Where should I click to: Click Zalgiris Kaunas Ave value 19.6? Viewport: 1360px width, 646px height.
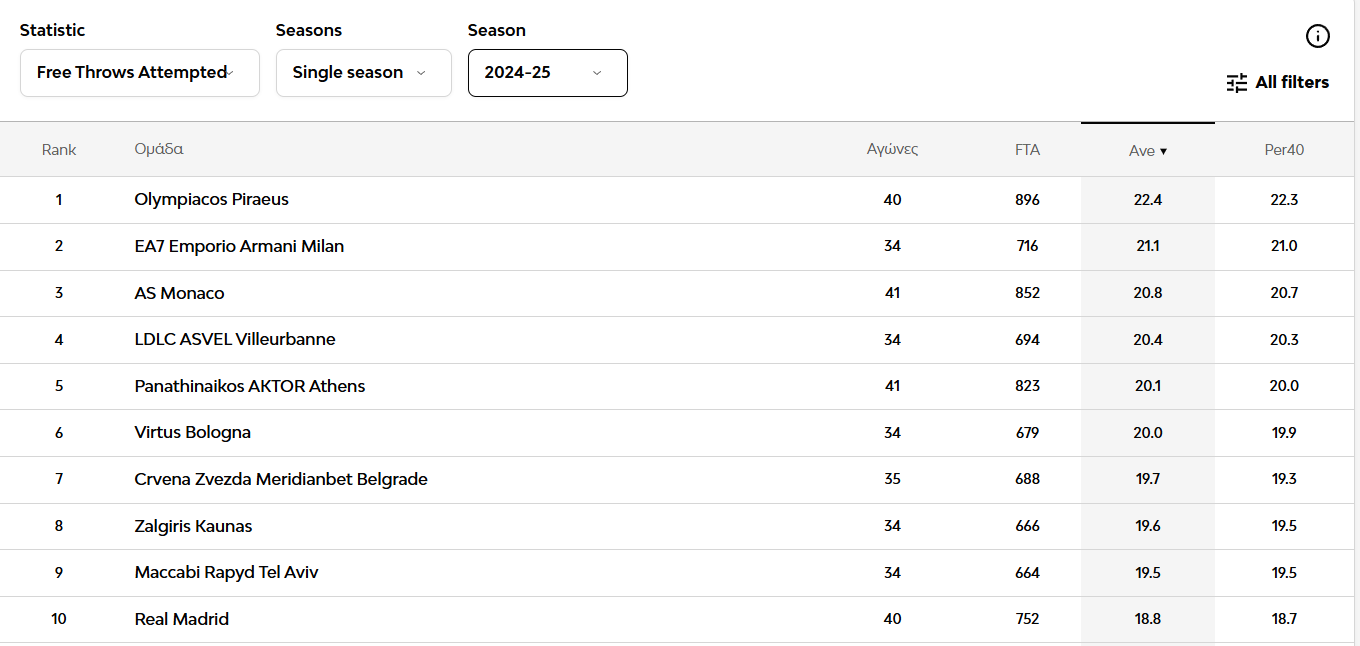coord(1148,526)
